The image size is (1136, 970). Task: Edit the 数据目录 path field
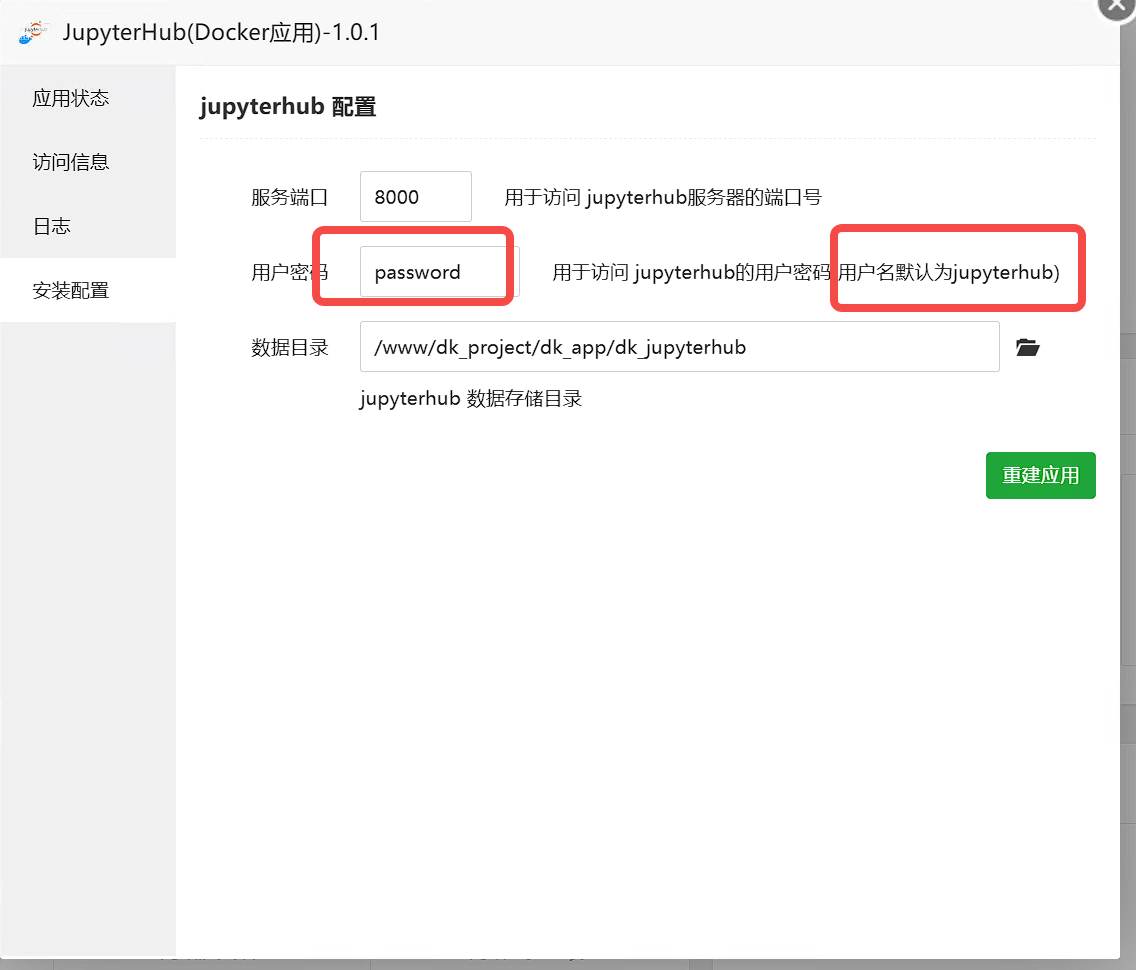click(680, 347)
